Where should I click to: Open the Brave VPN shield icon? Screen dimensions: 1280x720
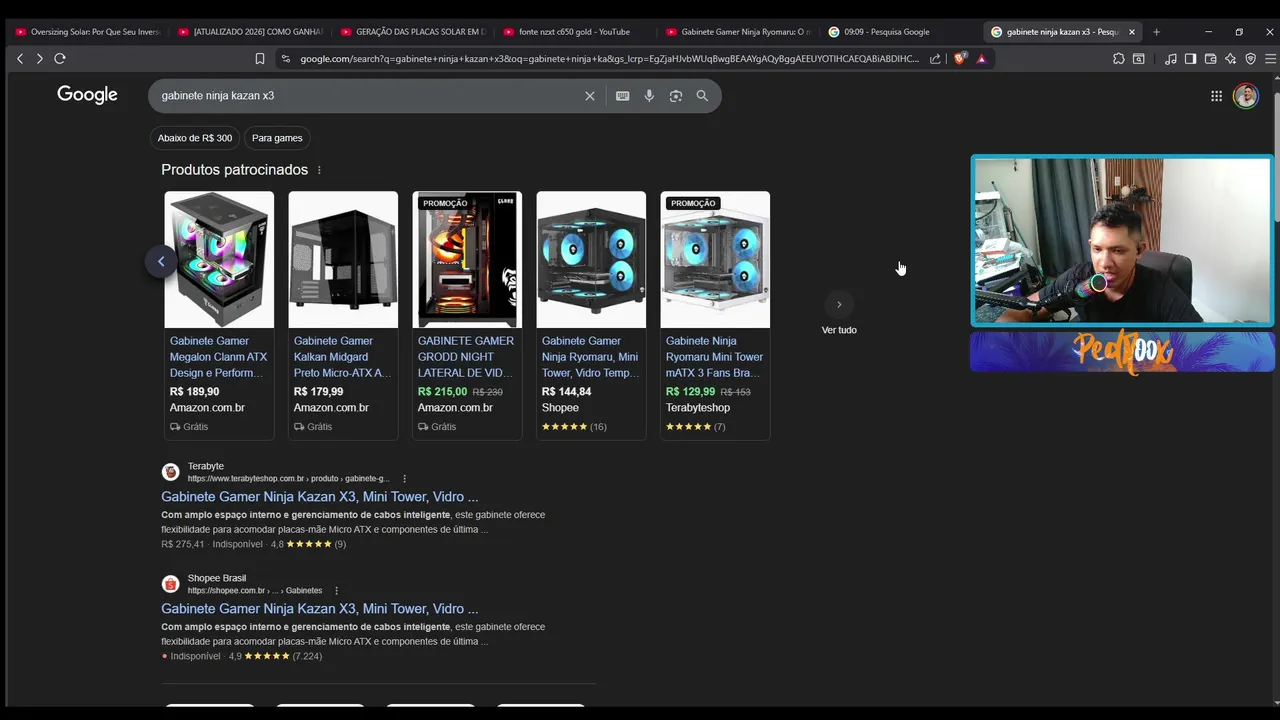(1250, 59)
